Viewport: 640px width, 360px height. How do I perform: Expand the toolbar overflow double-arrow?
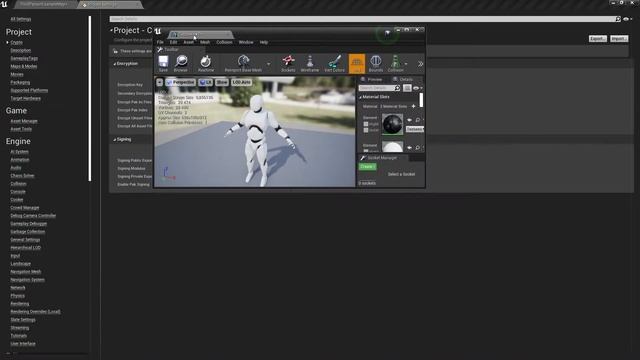[420, 64]
